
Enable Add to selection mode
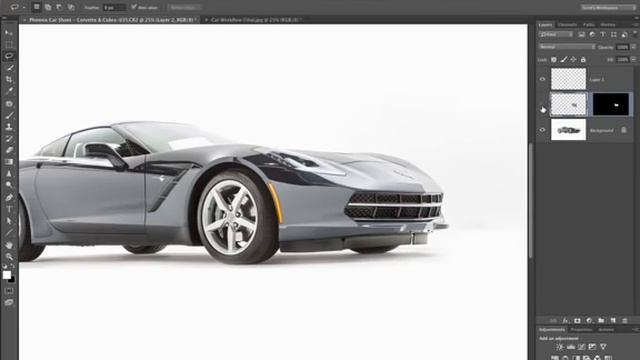click(x=48, y=7)
